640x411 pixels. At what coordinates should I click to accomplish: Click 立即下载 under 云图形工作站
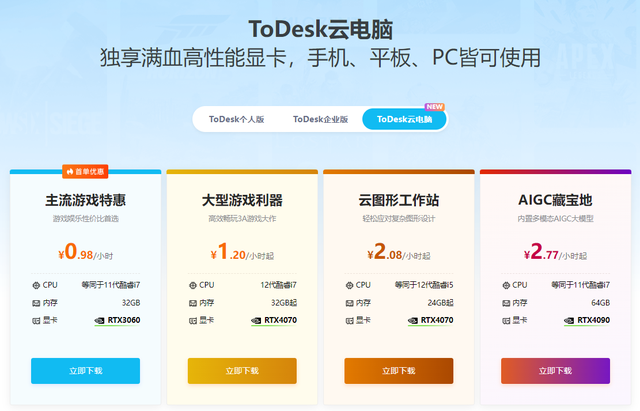pos(399,371)
